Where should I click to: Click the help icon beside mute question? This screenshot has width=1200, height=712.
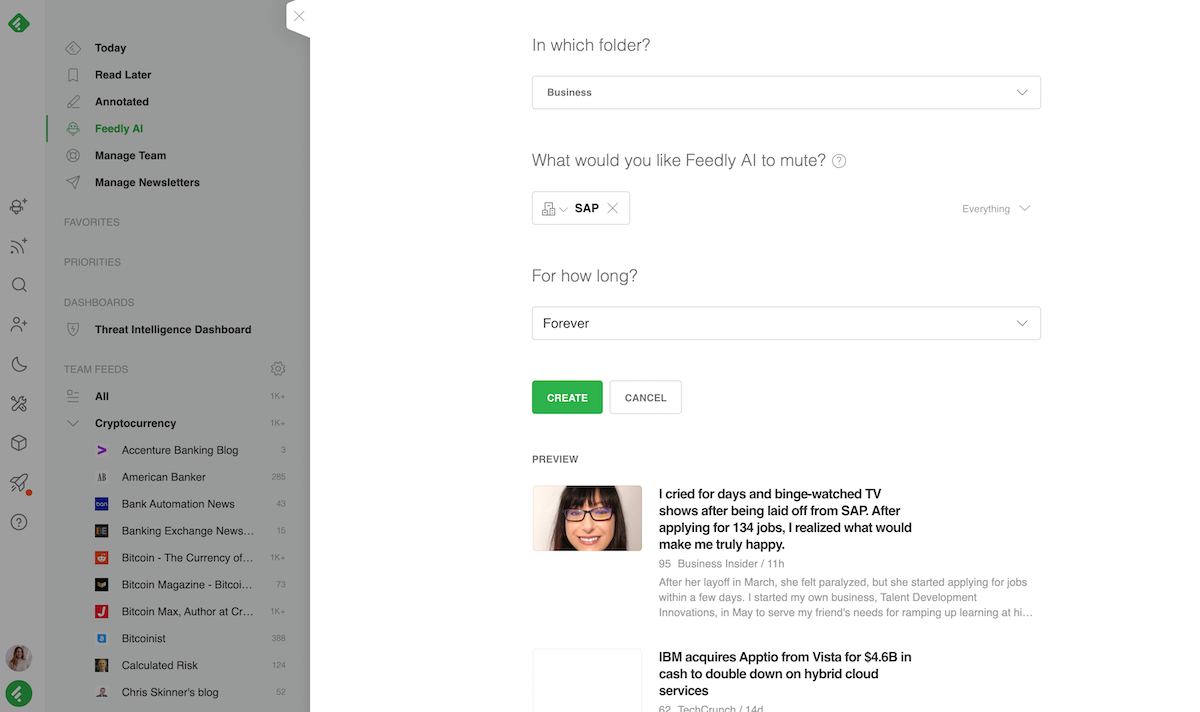(839, 161)
